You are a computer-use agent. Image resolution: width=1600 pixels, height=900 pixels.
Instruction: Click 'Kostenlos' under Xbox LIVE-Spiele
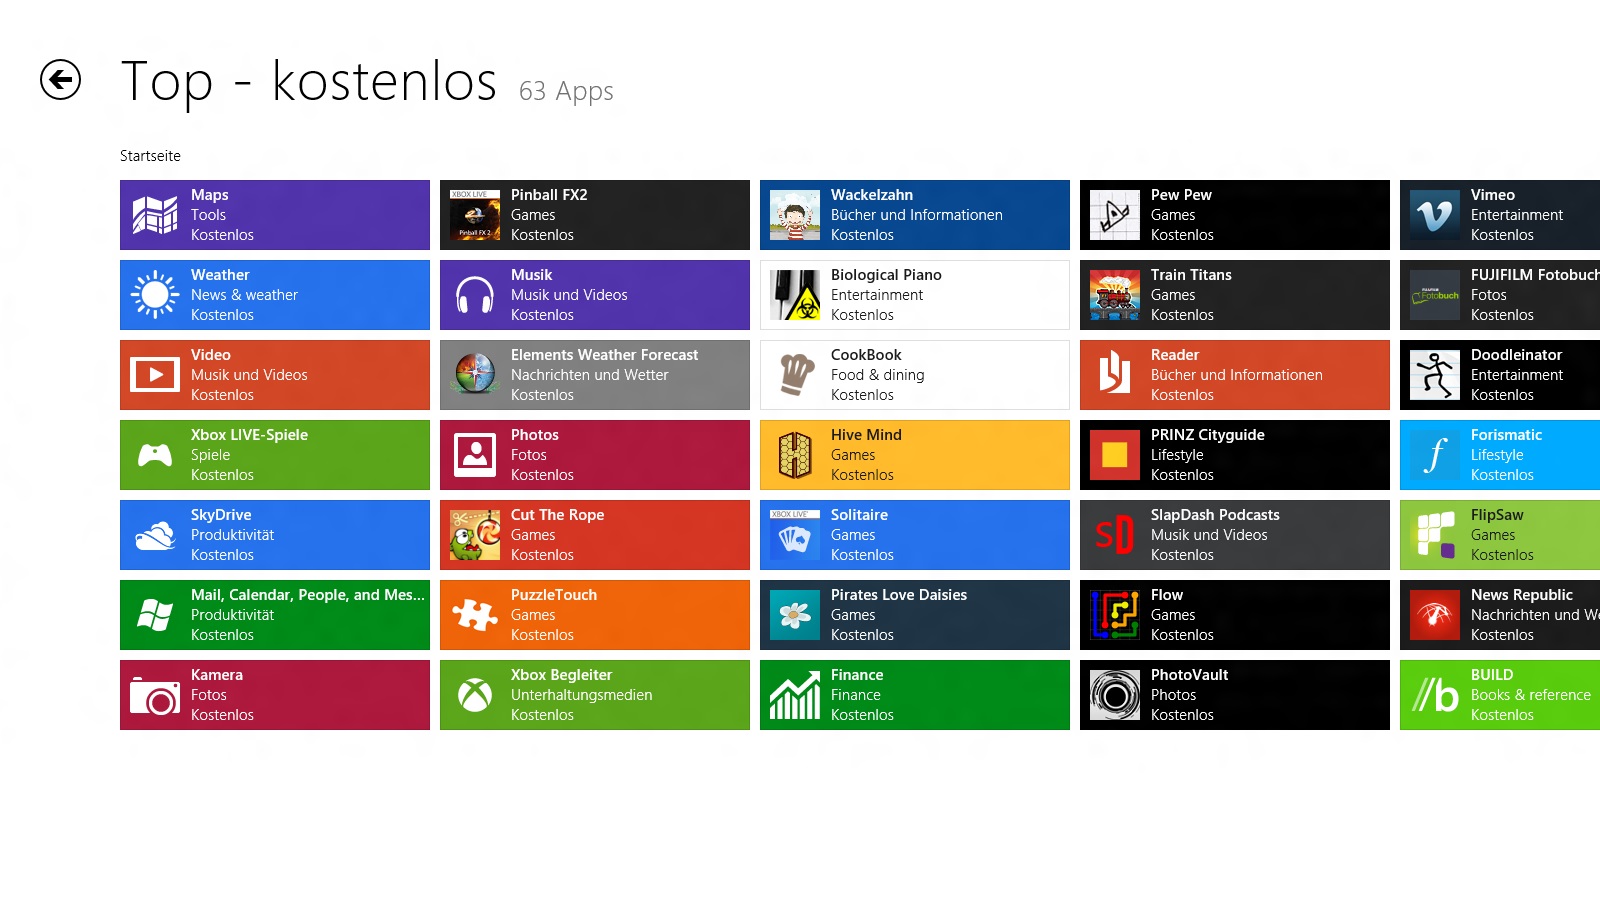coord(222,475)
